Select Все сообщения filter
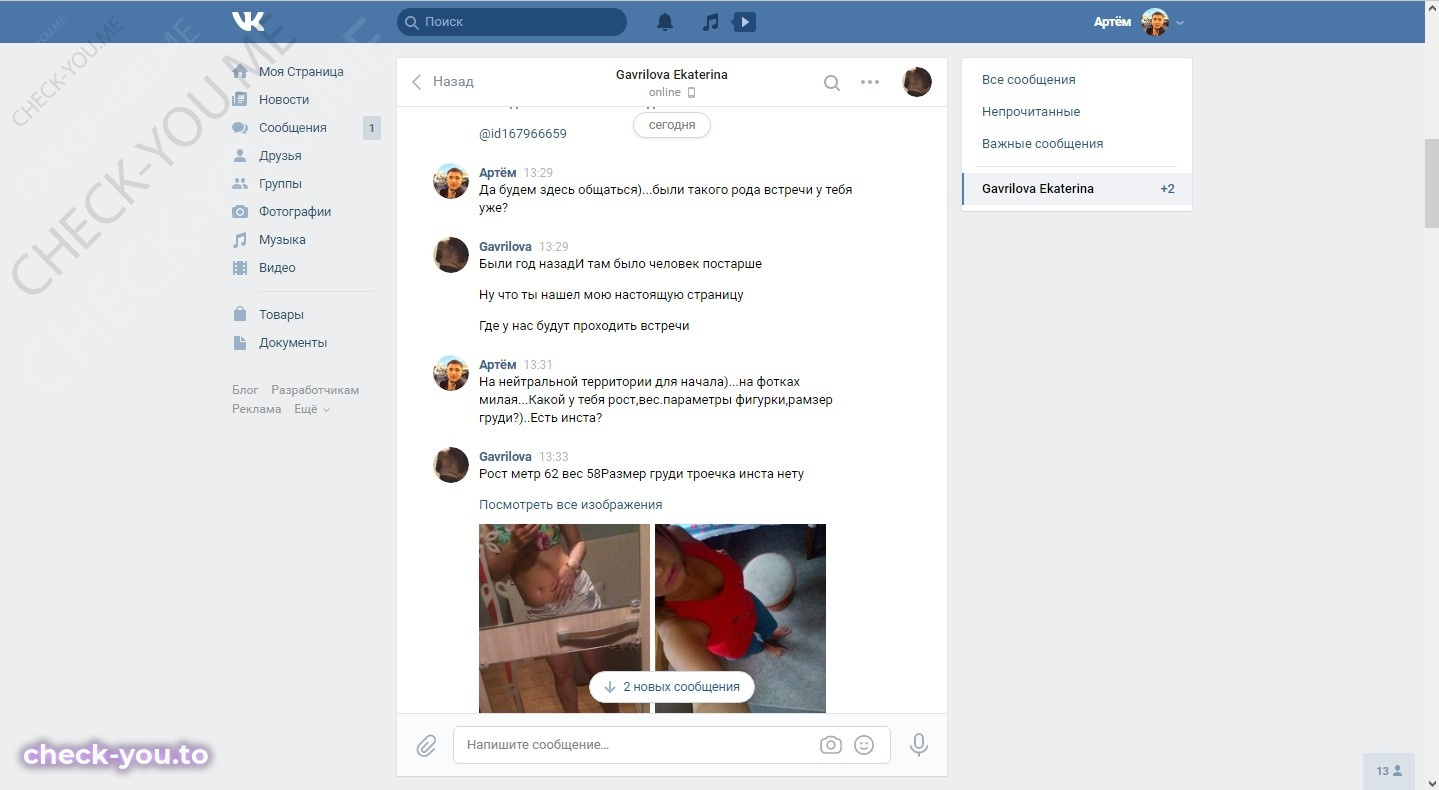This screenshot has width=1439, height=790. [x=1077, y=80]
